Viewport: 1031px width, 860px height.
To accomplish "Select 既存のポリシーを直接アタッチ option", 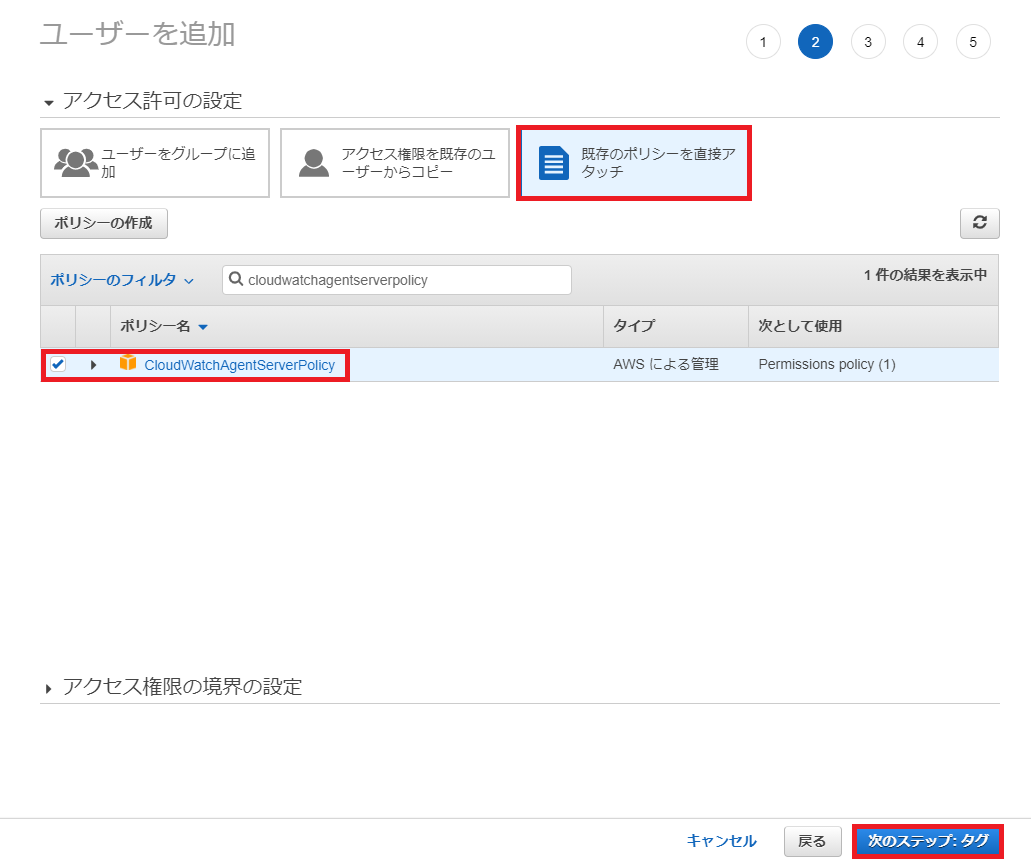I will point(634,163).
